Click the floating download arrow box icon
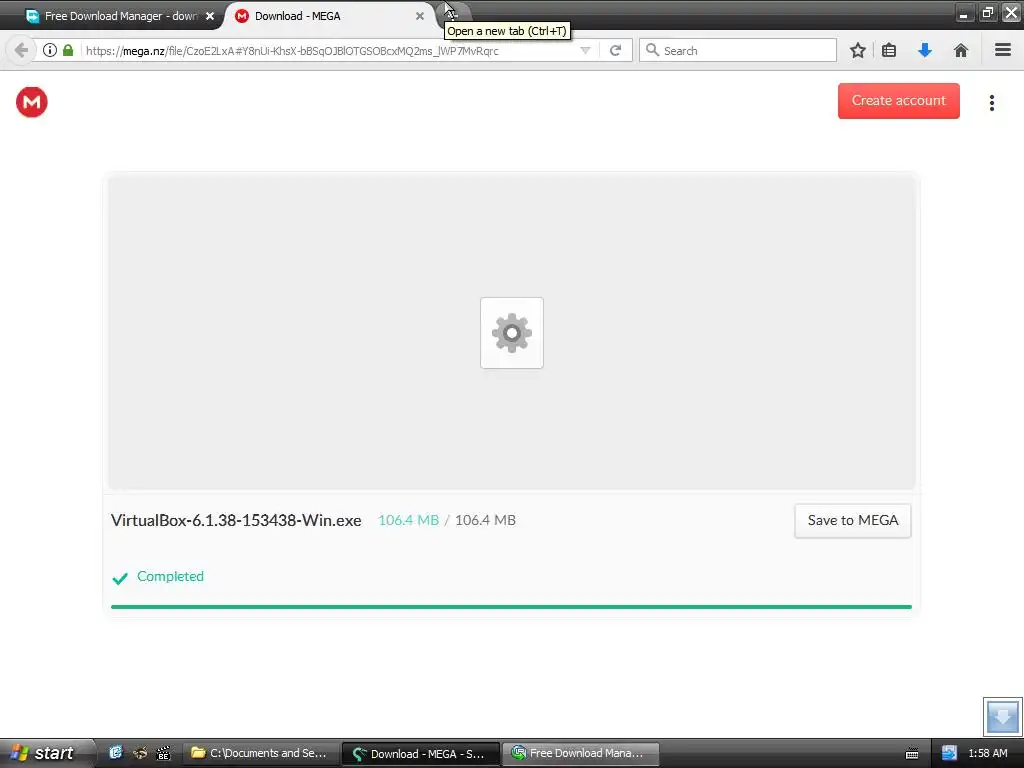 click(1002, 716)
